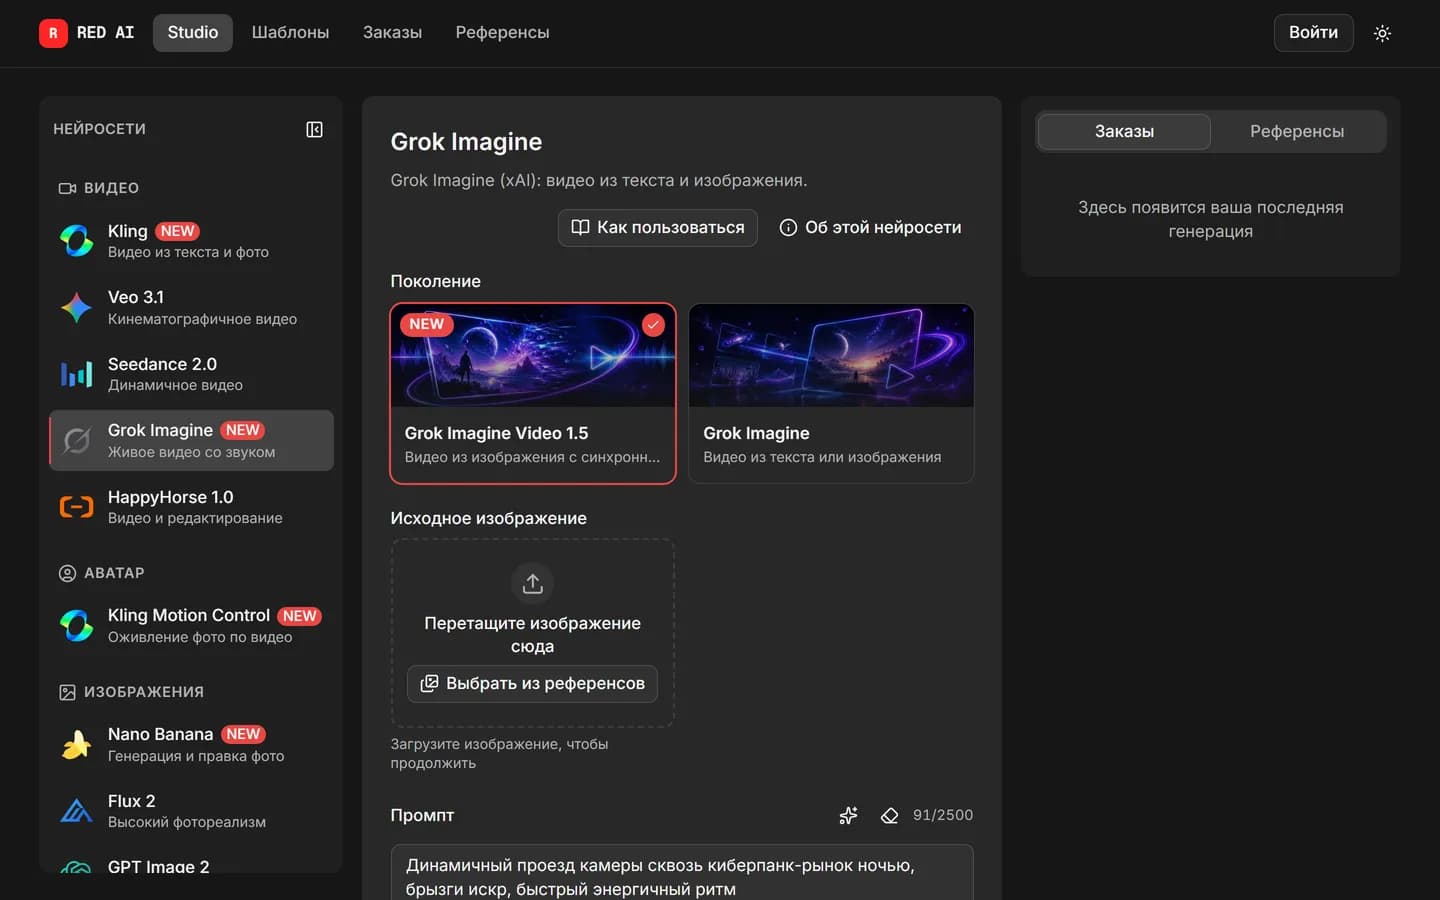The width and height of the screenshot is (1440, 900).
Task: Open Seedance 2.0 bars icon
Action: [x=77, y=374]
